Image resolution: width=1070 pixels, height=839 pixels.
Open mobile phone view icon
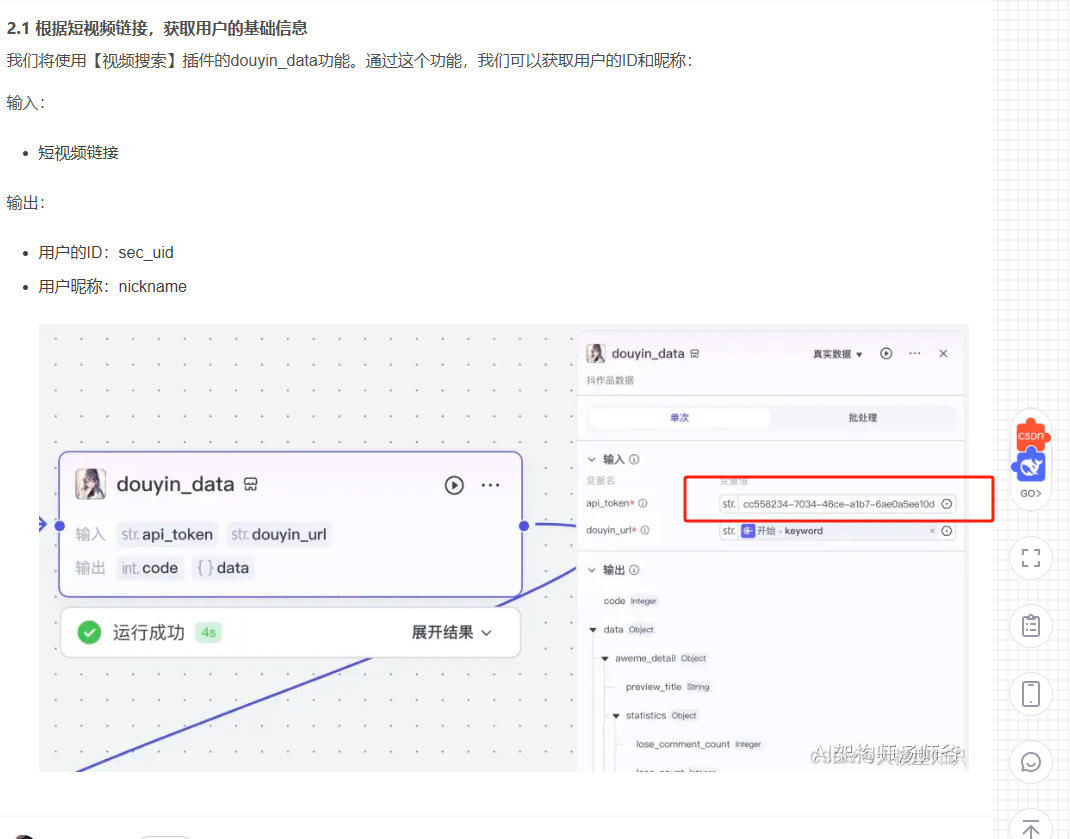(1030, 694)
